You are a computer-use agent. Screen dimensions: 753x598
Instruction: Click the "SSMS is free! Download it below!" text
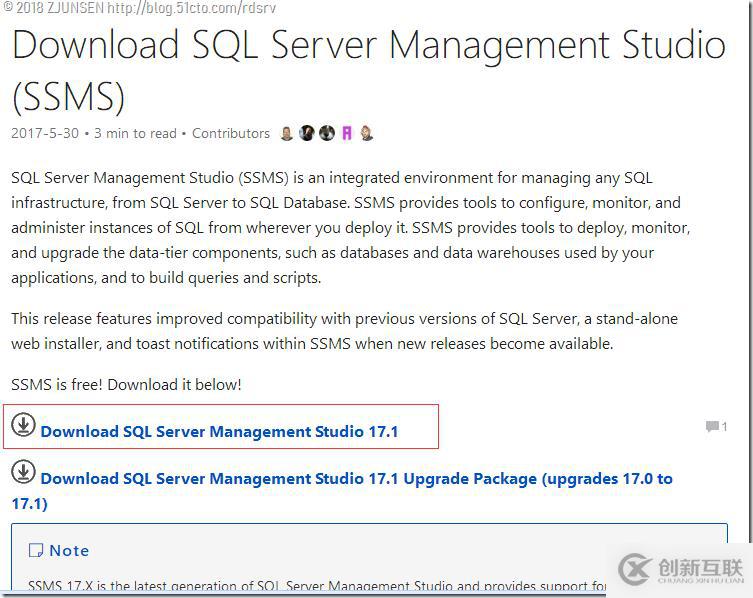[x=126, y=384]
